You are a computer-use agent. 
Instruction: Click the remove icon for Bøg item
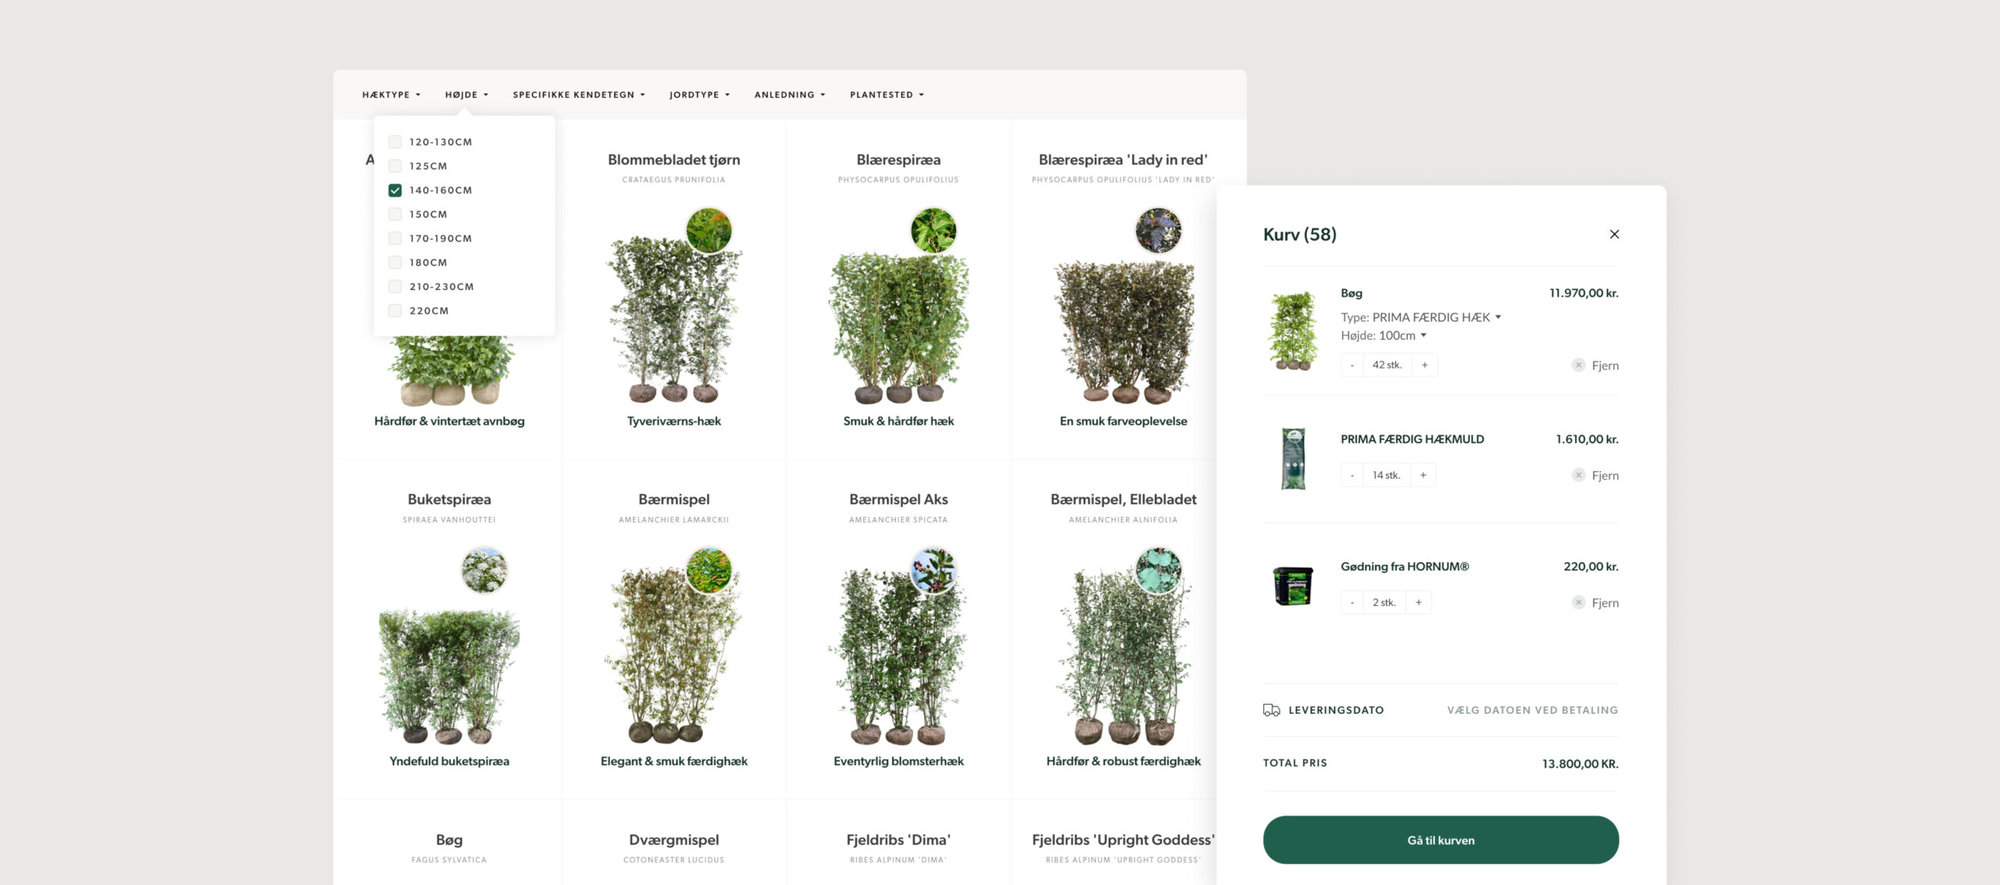(1578, 365)
